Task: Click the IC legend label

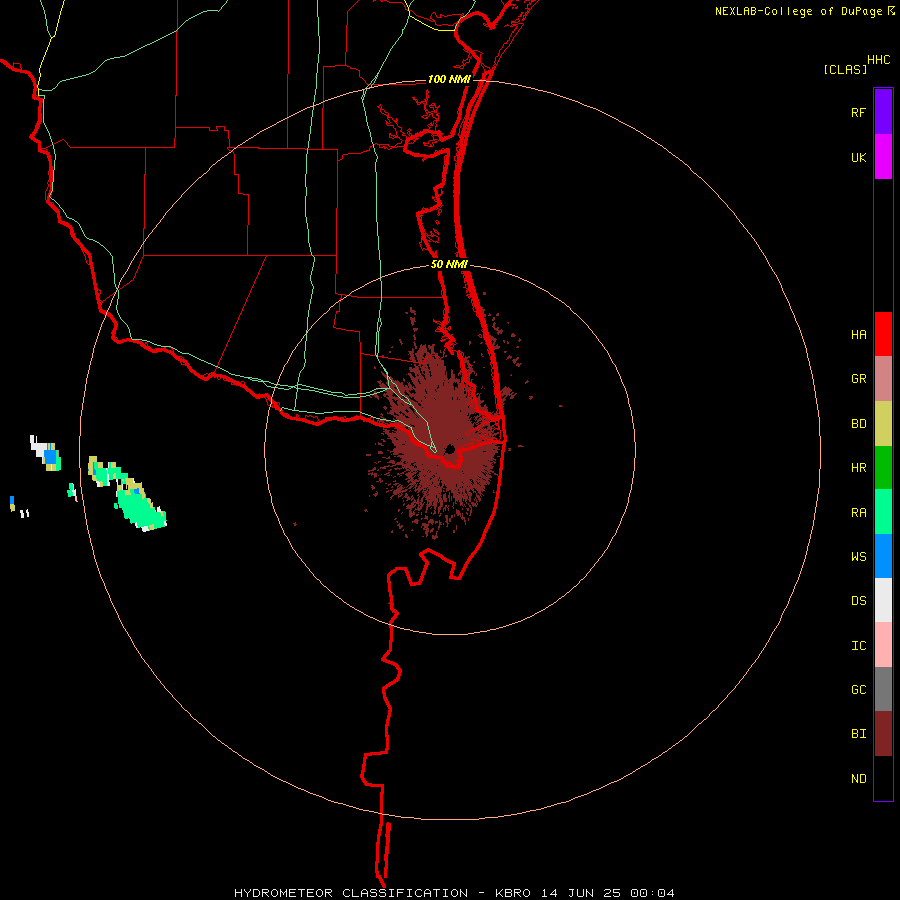Action: click(x=858, y=646)
